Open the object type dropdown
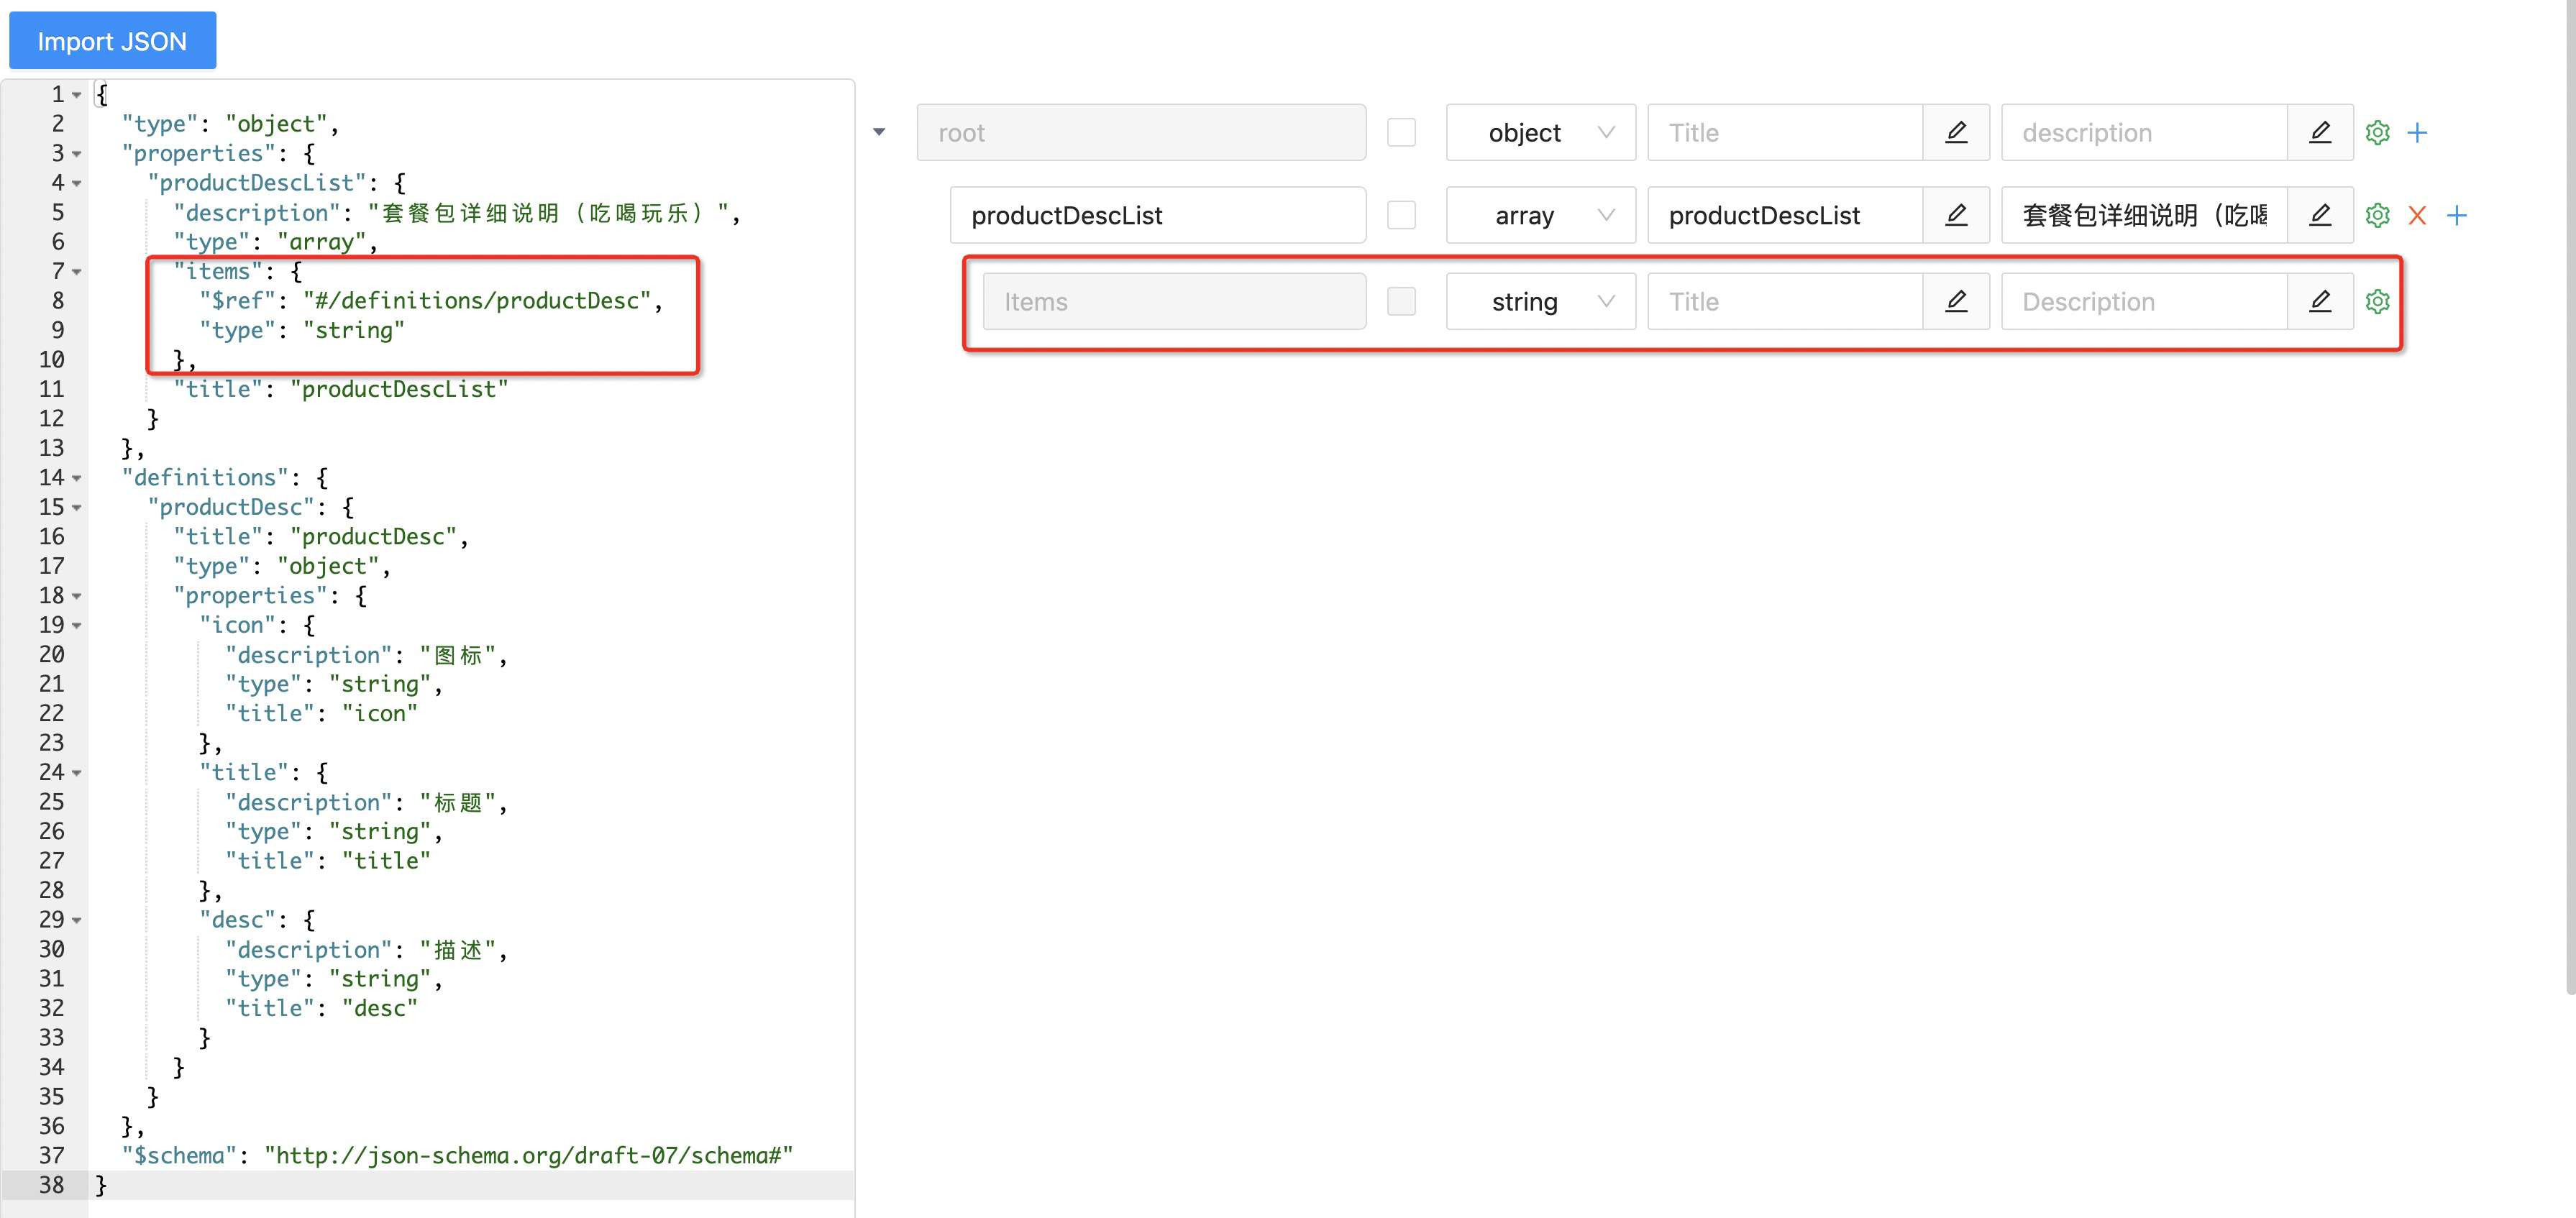This screenshot has width=2576, height=1218. pos(1540,133)
